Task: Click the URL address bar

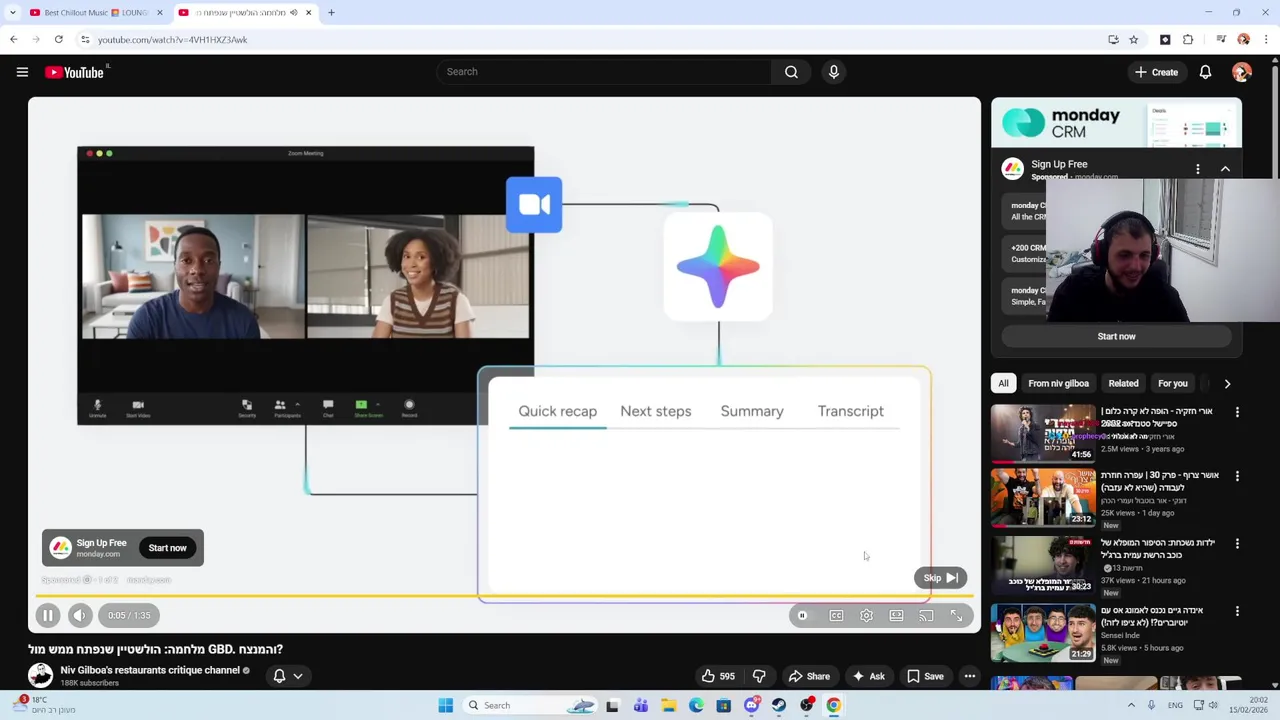Action: click(x=590, y=40)
